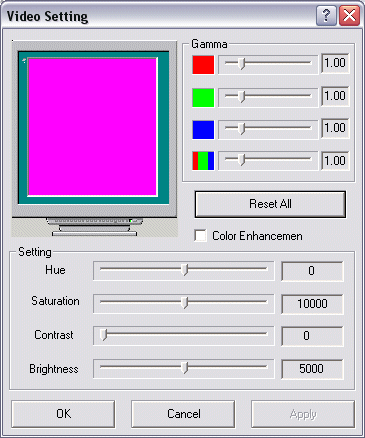Click the green gamma color swatch
This screenshot has height=438, width=365.
click(x=203, y=97)
